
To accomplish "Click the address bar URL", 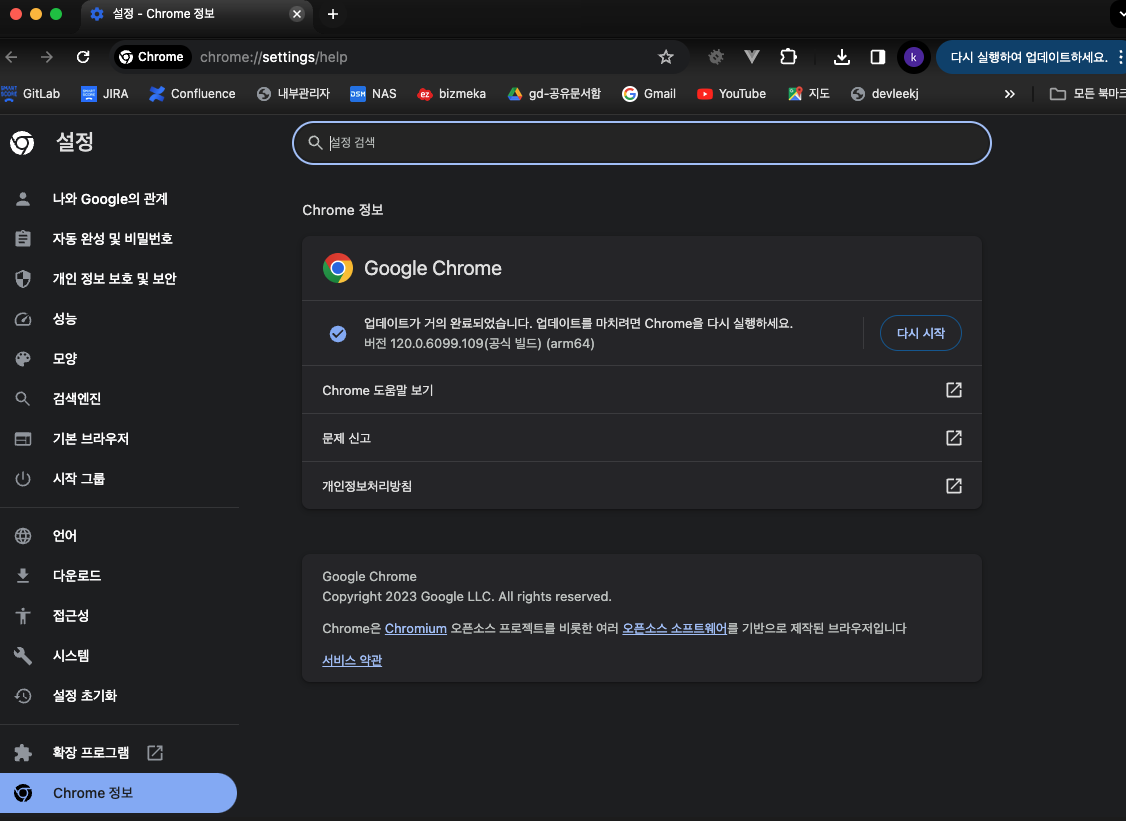I will pyautogui.click(x=274, y=57).
